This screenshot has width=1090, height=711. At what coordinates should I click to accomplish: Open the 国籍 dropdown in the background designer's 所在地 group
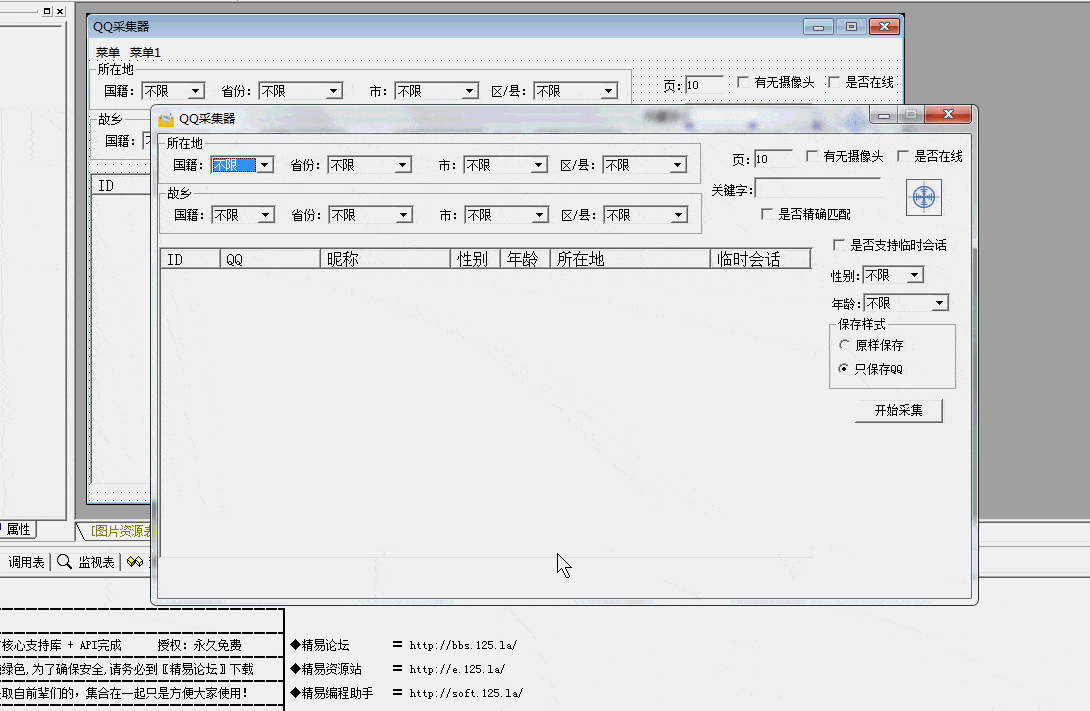196,91
